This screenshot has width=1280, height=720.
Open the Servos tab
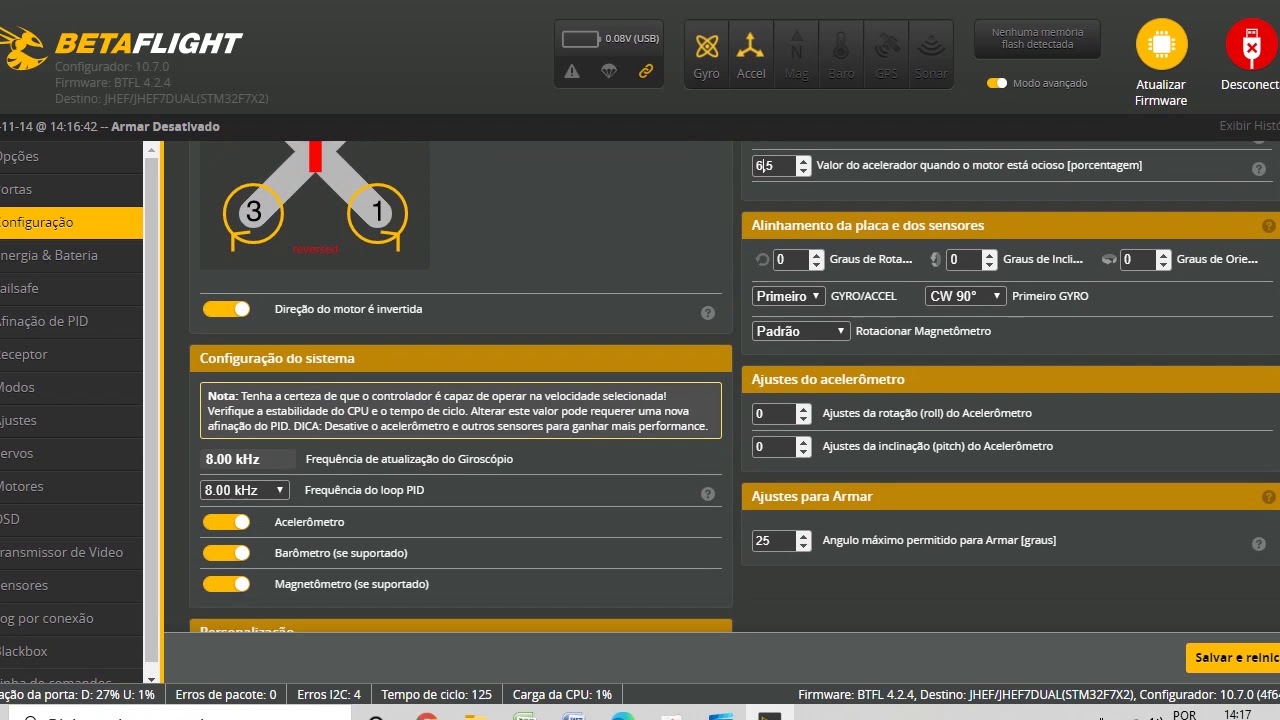[71, 453]
